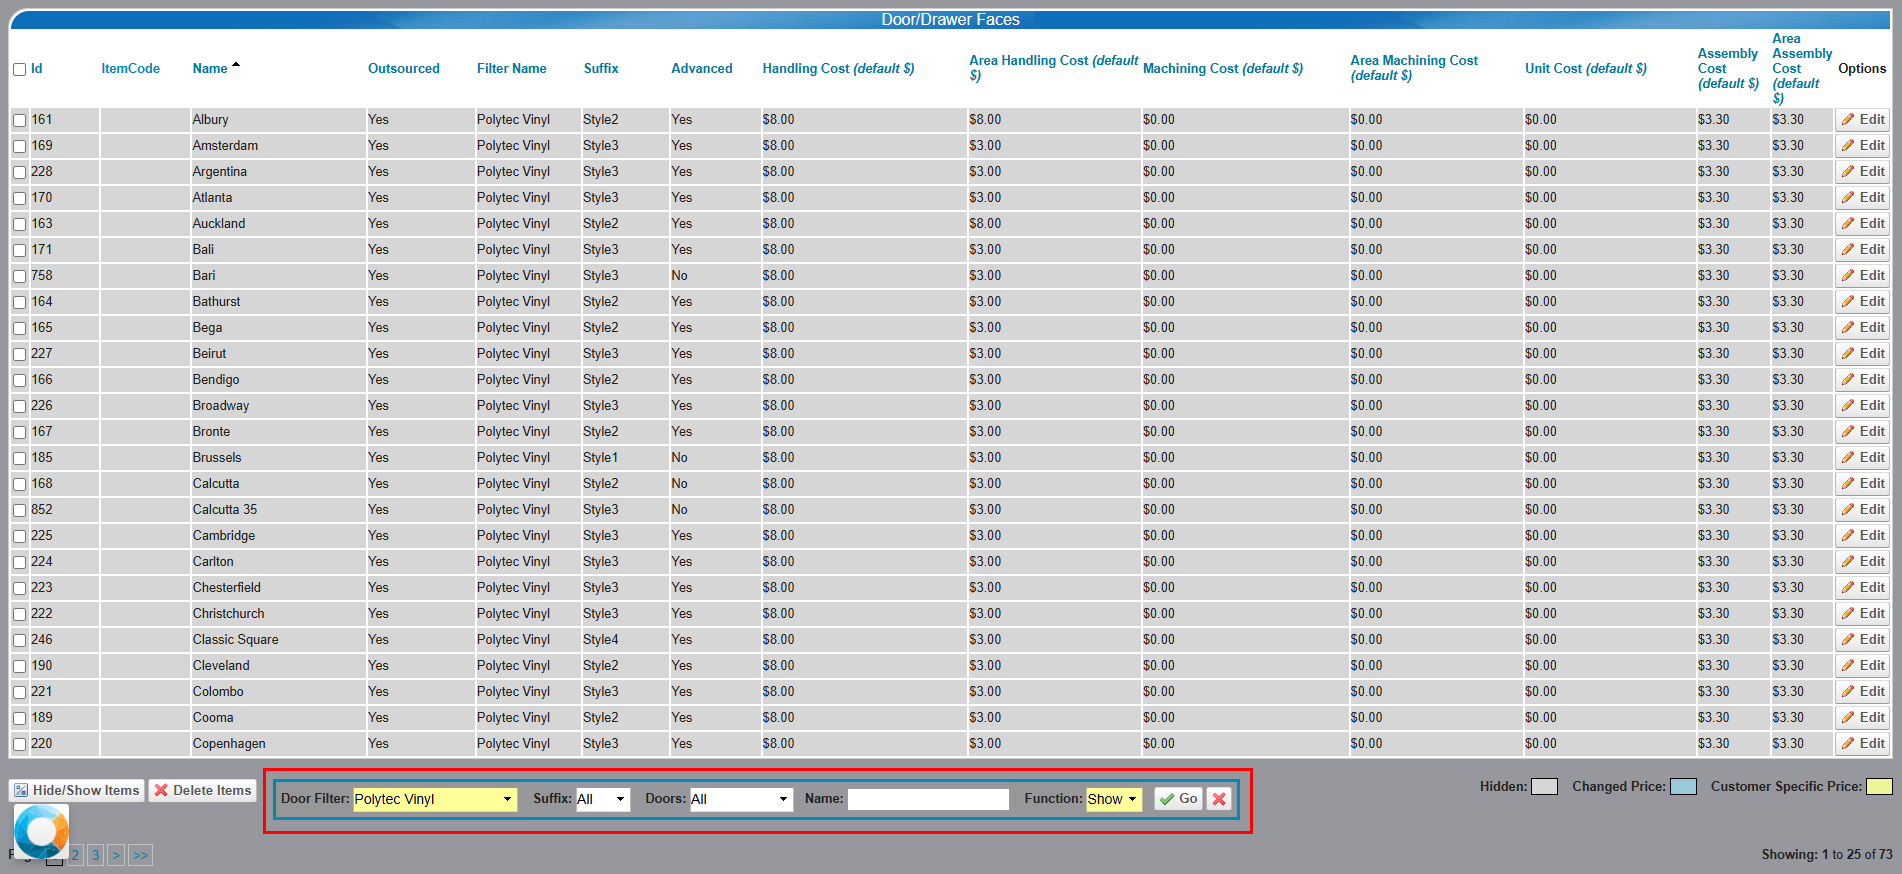Image resolution: width=1902 pixels, height=874 pixels.
Task: Go to page 2 of results
Action: 75,855
